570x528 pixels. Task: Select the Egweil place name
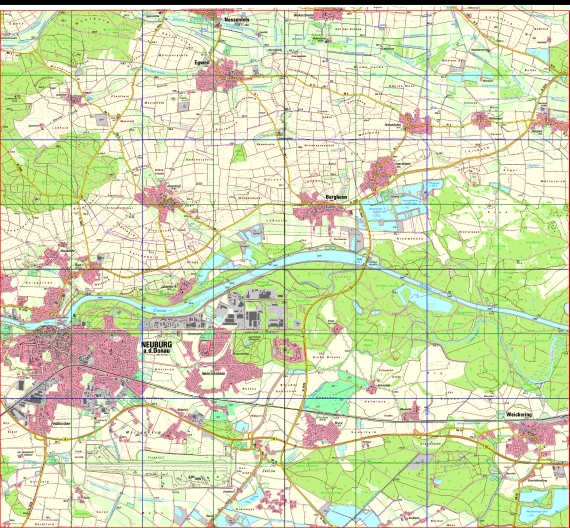[202, 63]
